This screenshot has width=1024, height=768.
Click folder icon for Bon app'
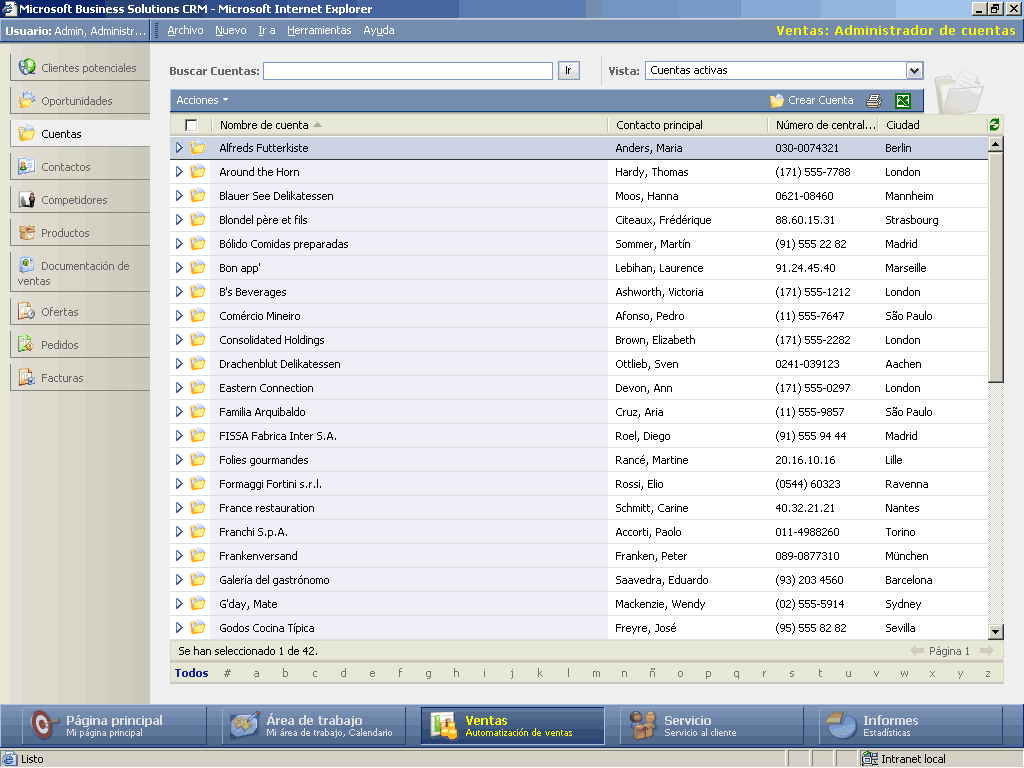tap(197, 268)
